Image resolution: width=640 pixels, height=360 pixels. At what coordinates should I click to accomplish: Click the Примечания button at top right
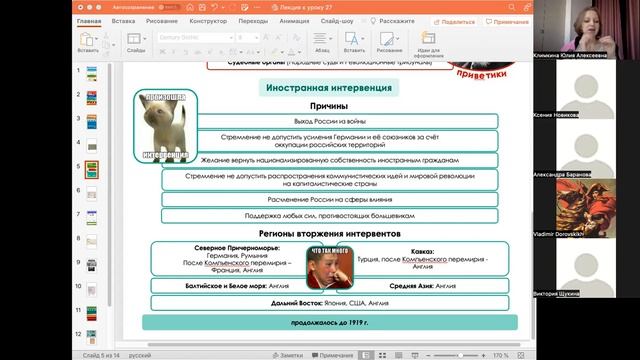(x=507, y=22)
